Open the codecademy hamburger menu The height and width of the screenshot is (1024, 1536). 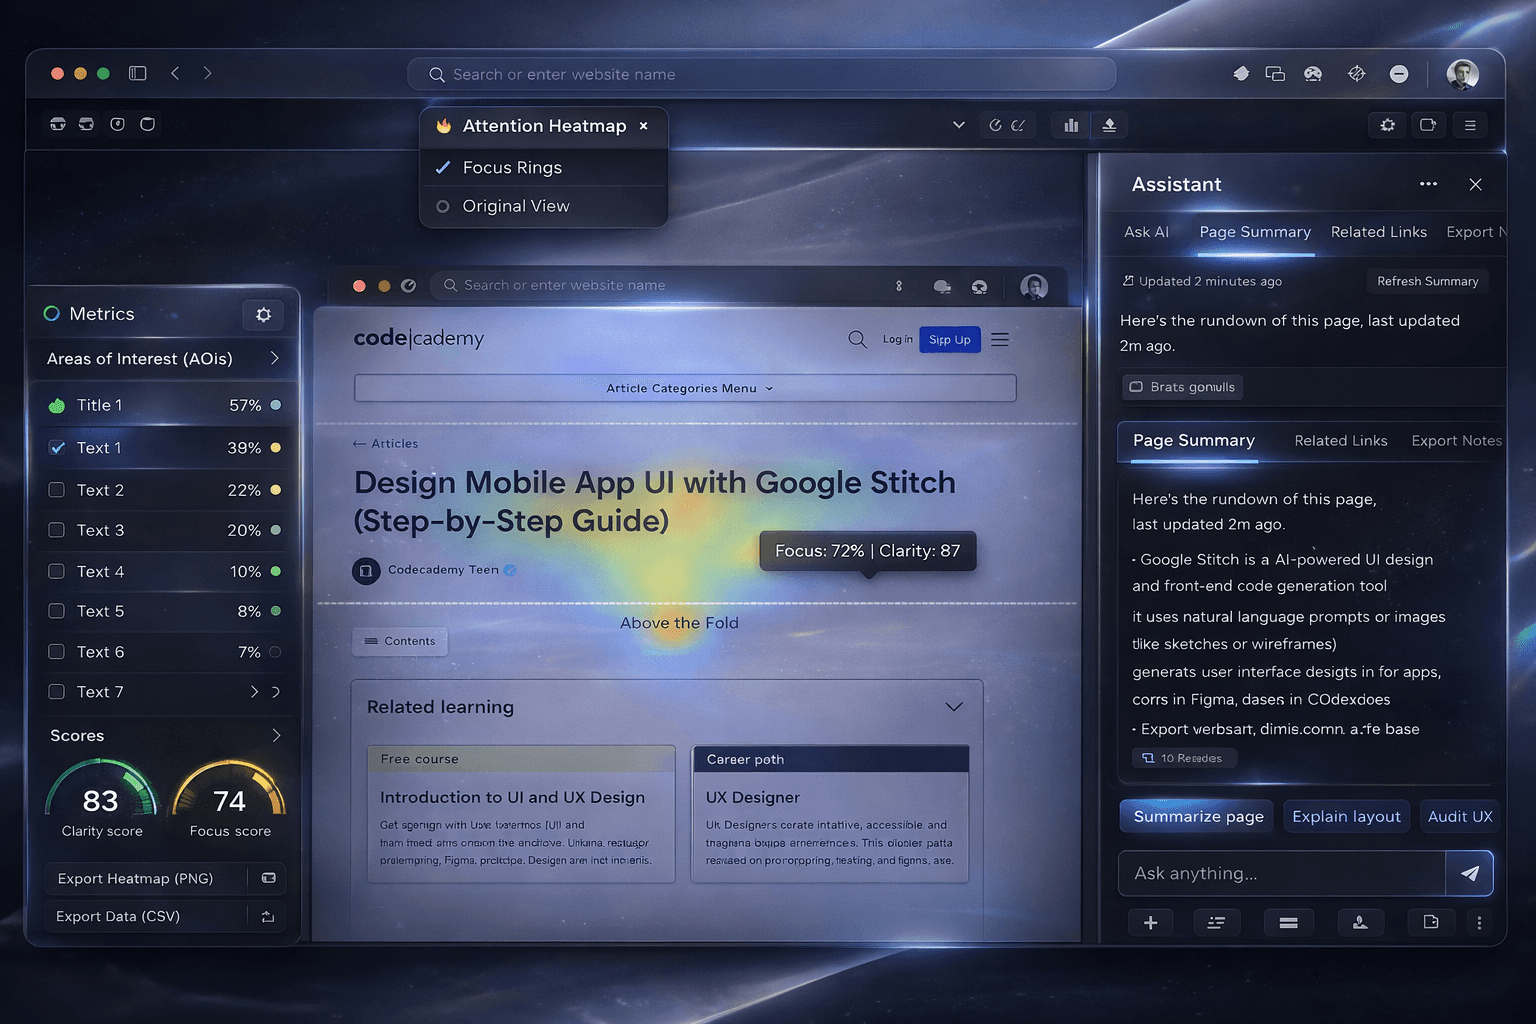pyautogui.click(x=1000, y=339)
